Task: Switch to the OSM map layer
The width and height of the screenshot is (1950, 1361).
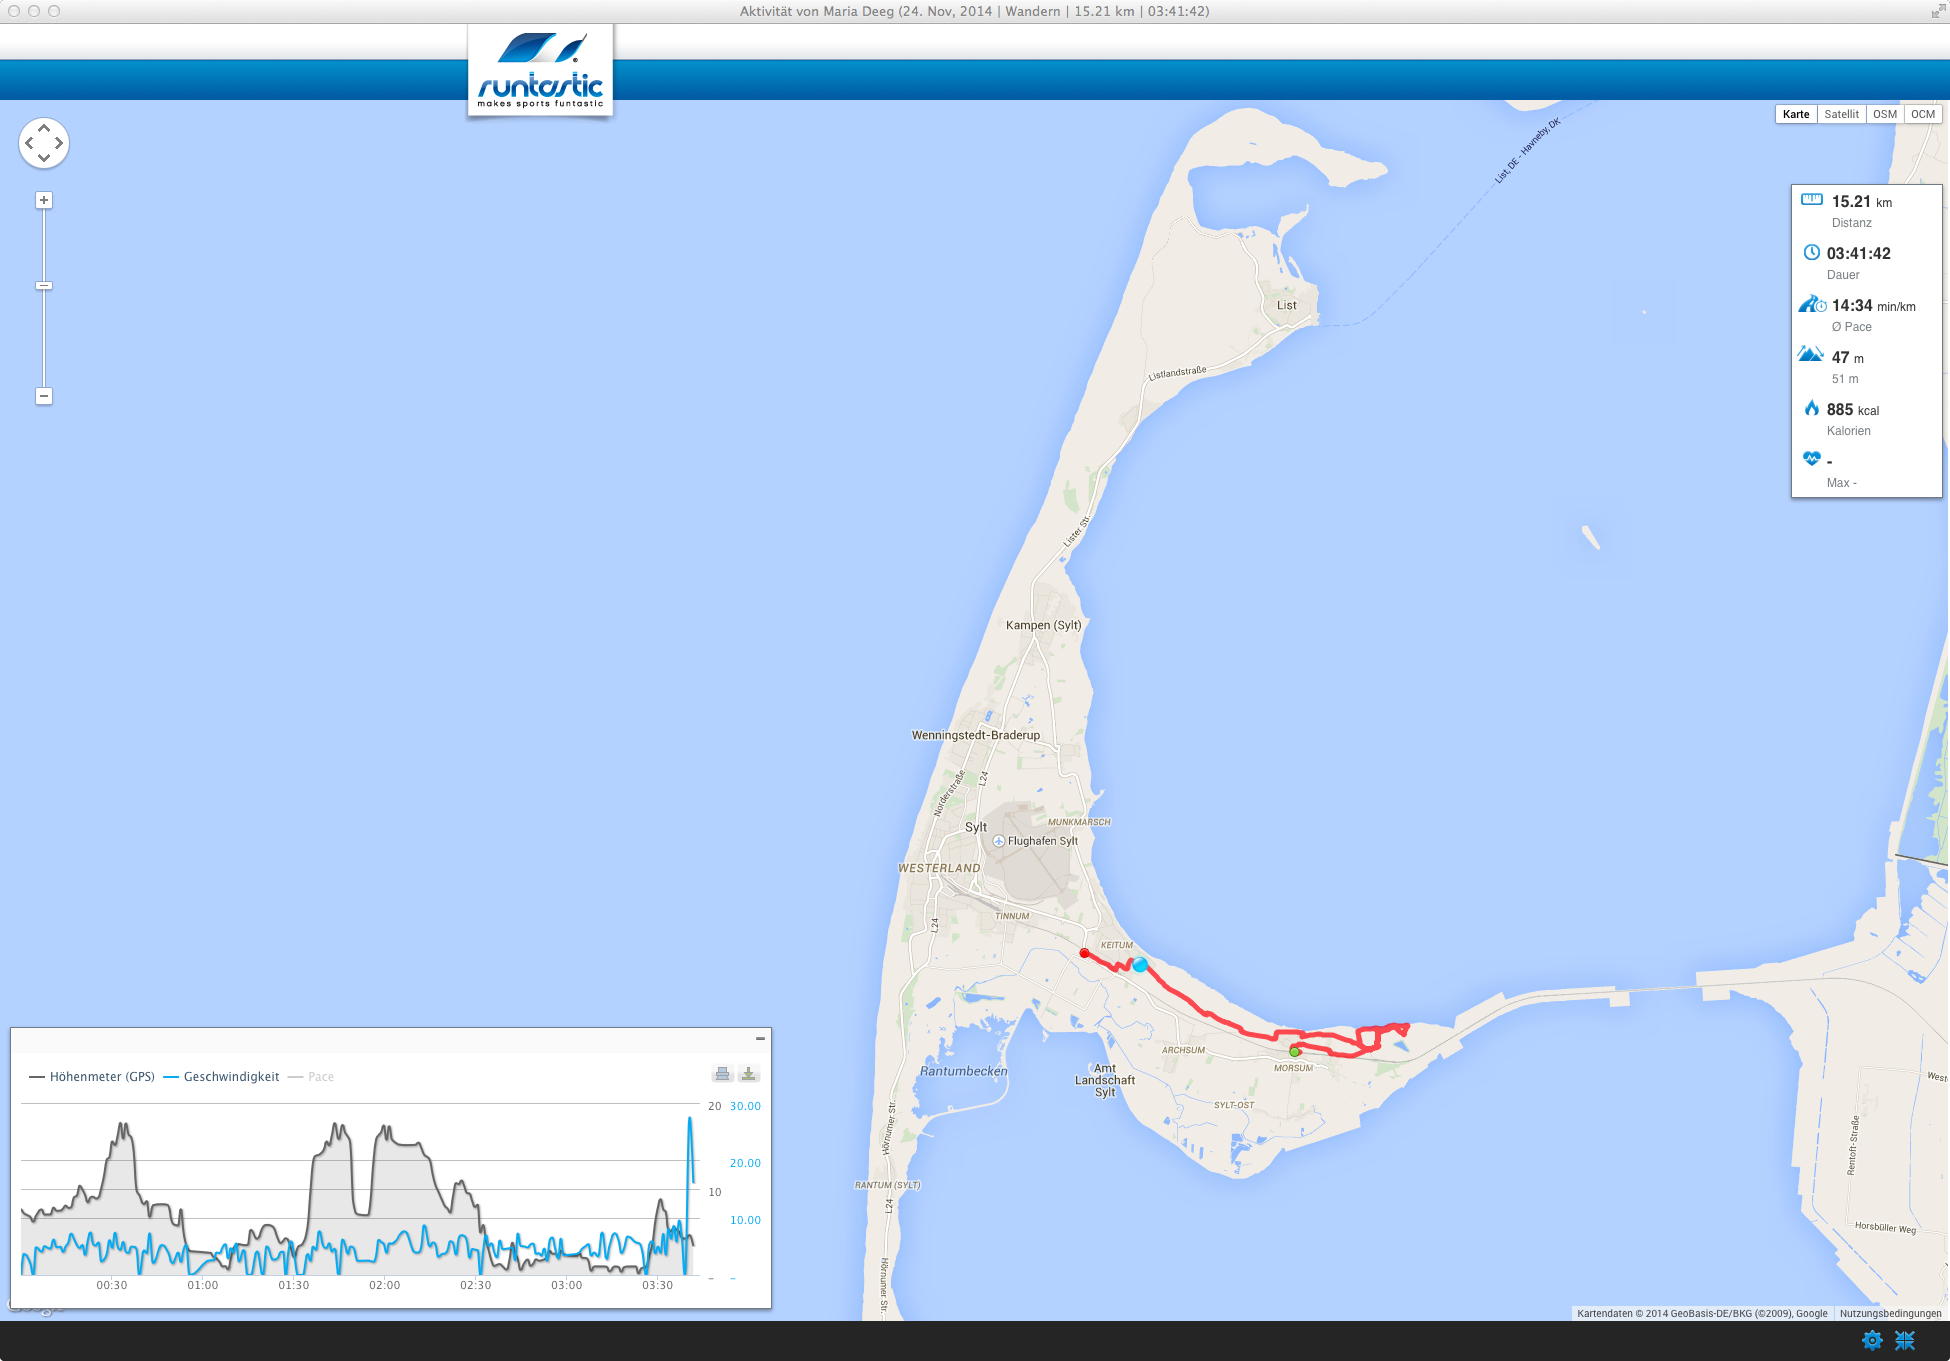Action: tap(1885, 114)
